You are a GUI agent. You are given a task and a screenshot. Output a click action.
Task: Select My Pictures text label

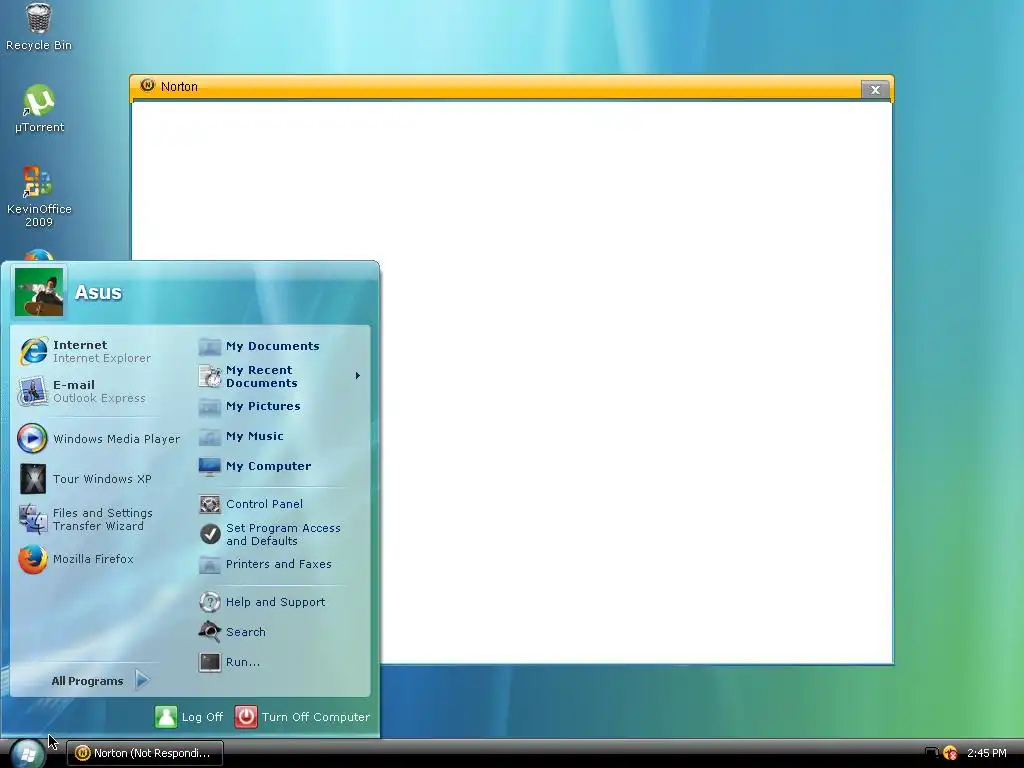pos(263,406)
